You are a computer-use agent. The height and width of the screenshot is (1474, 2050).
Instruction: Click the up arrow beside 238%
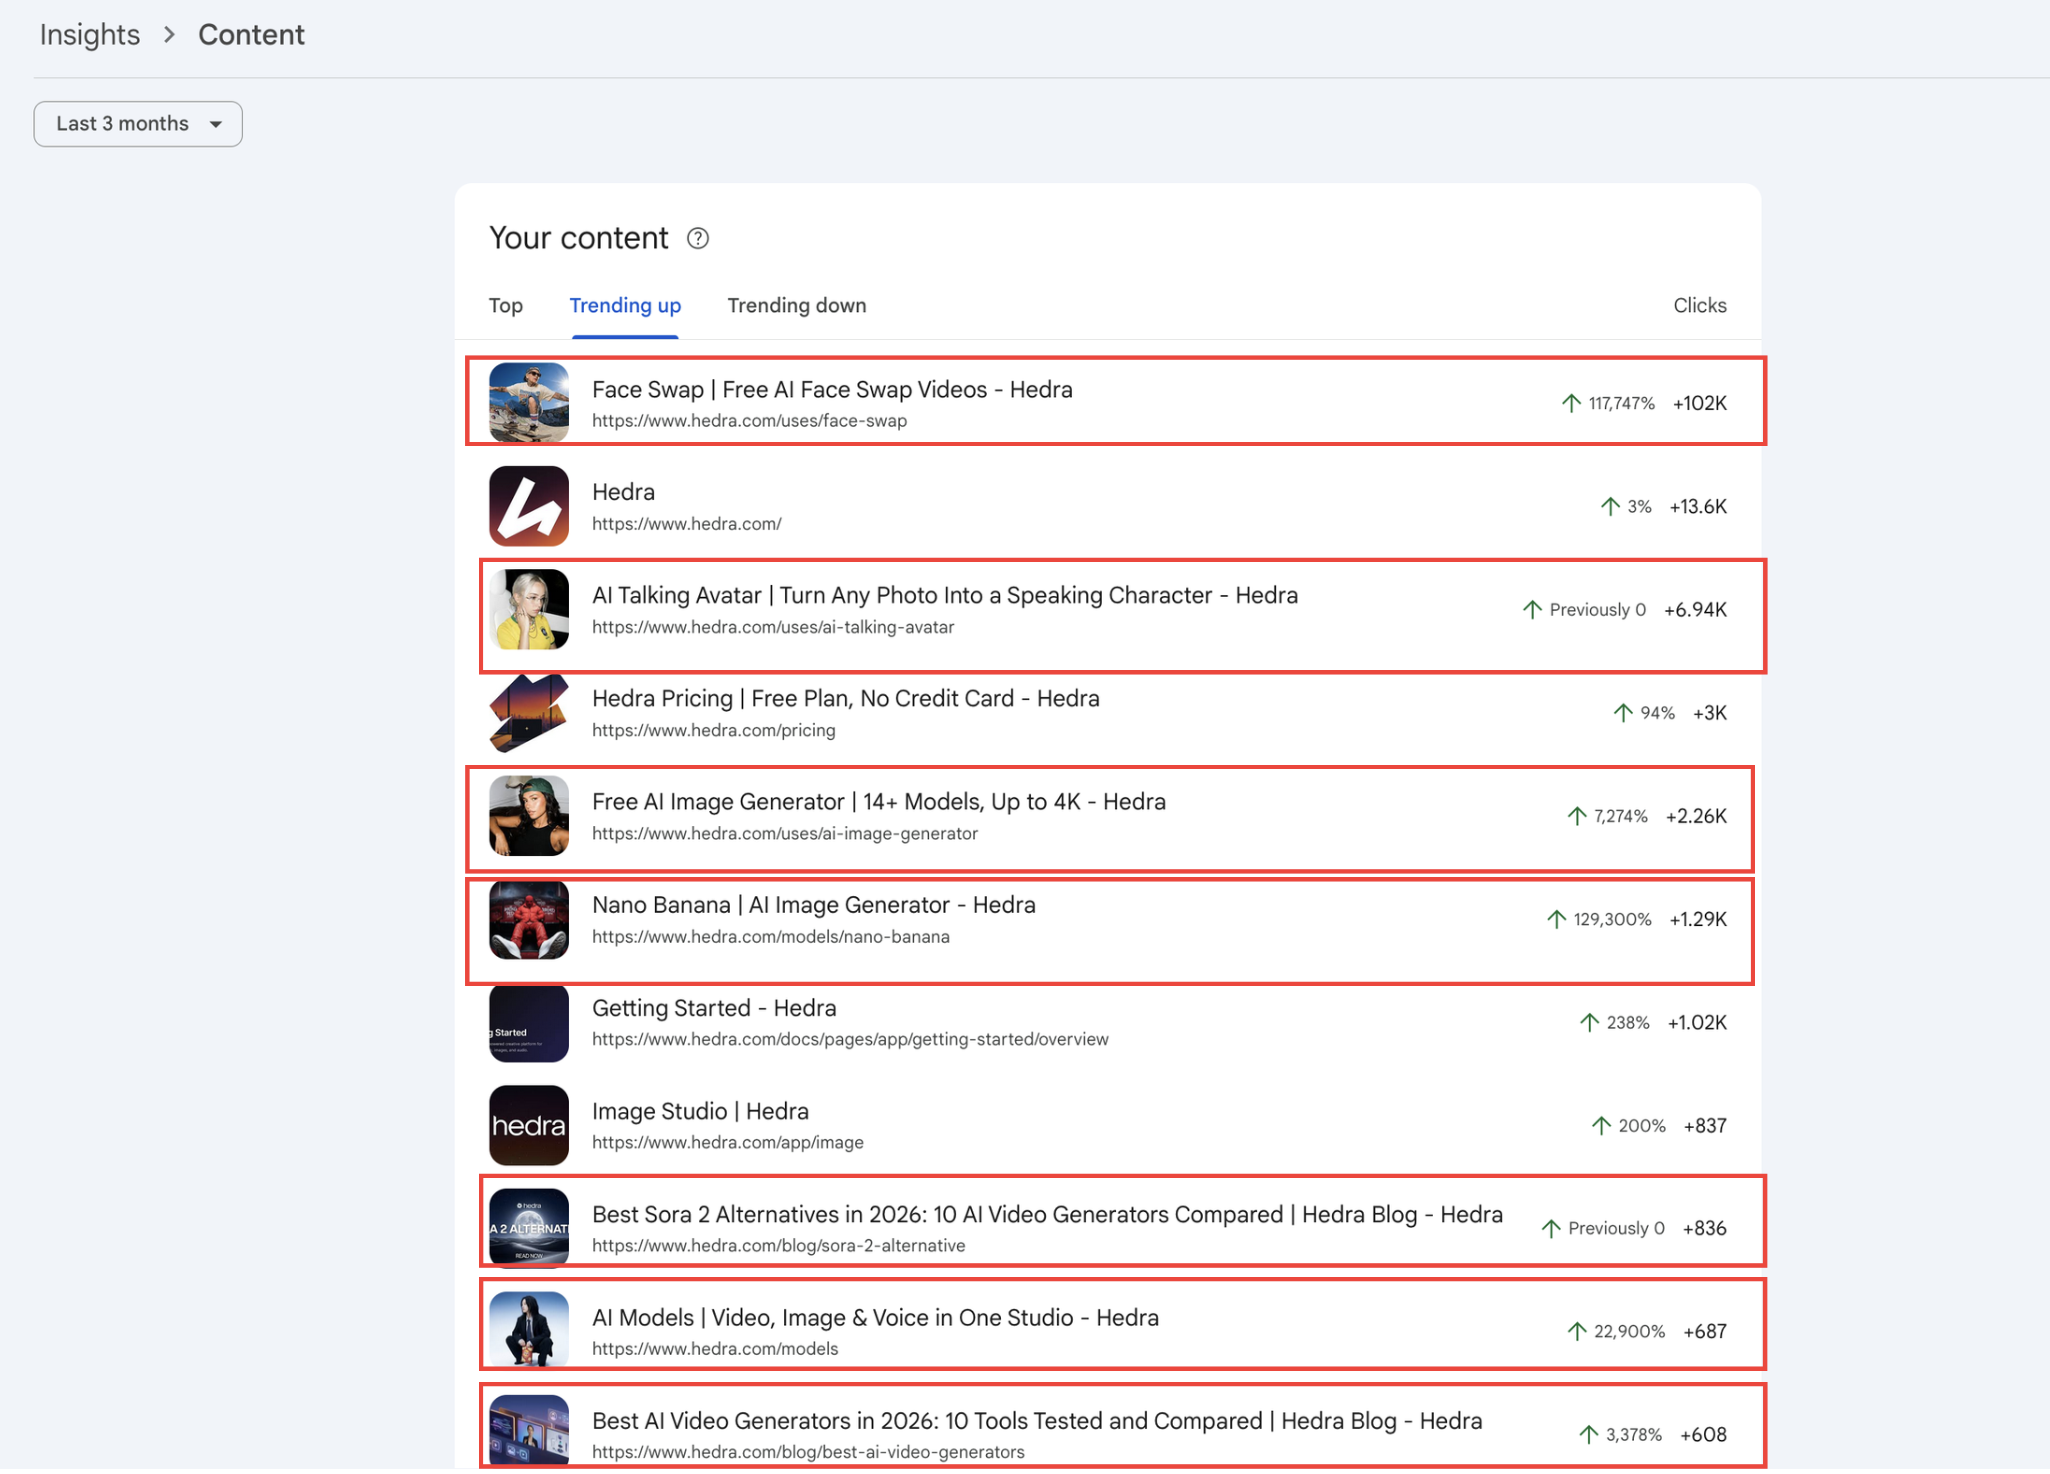(x=1589, y=1023)
